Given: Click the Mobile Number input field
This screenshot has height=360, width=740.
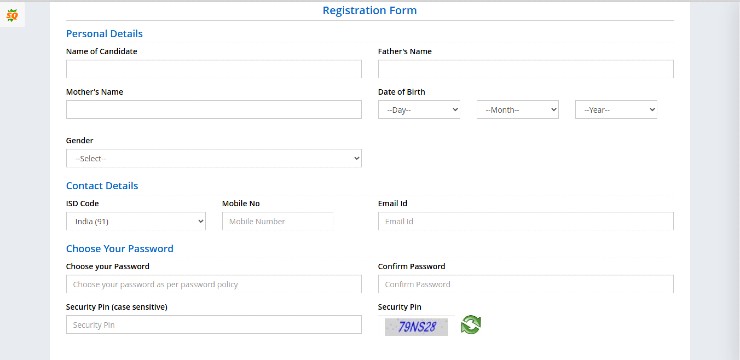Looking at the screenshot, I should [x=278, y=221].
